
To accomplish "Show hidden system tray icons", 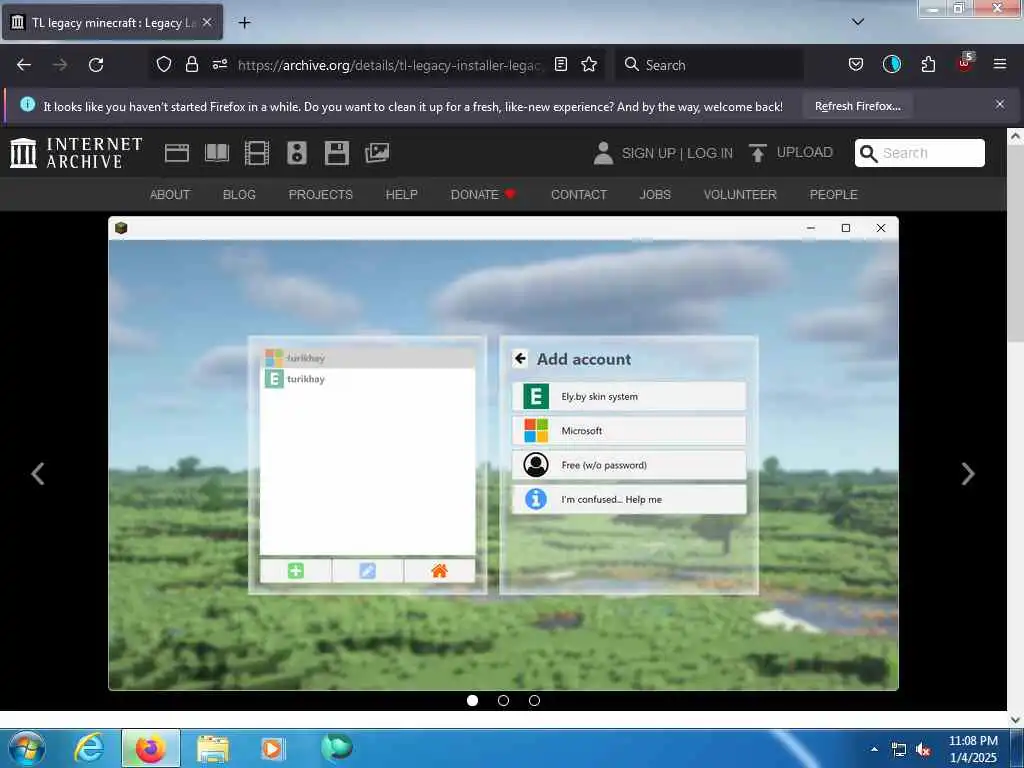I will [874, 749].
